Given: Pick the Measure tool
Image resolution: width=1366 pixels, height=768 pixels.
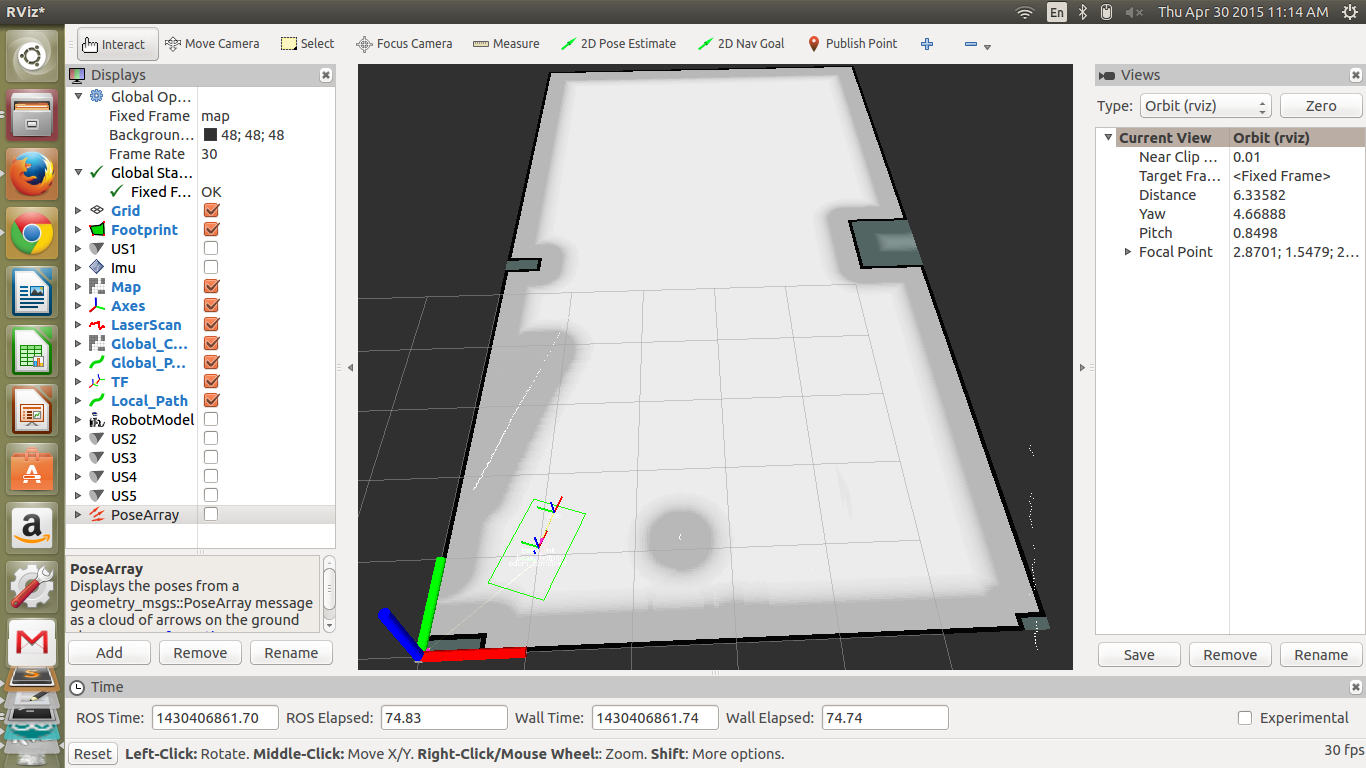Looking at the screenshot, I should (506, 44).
